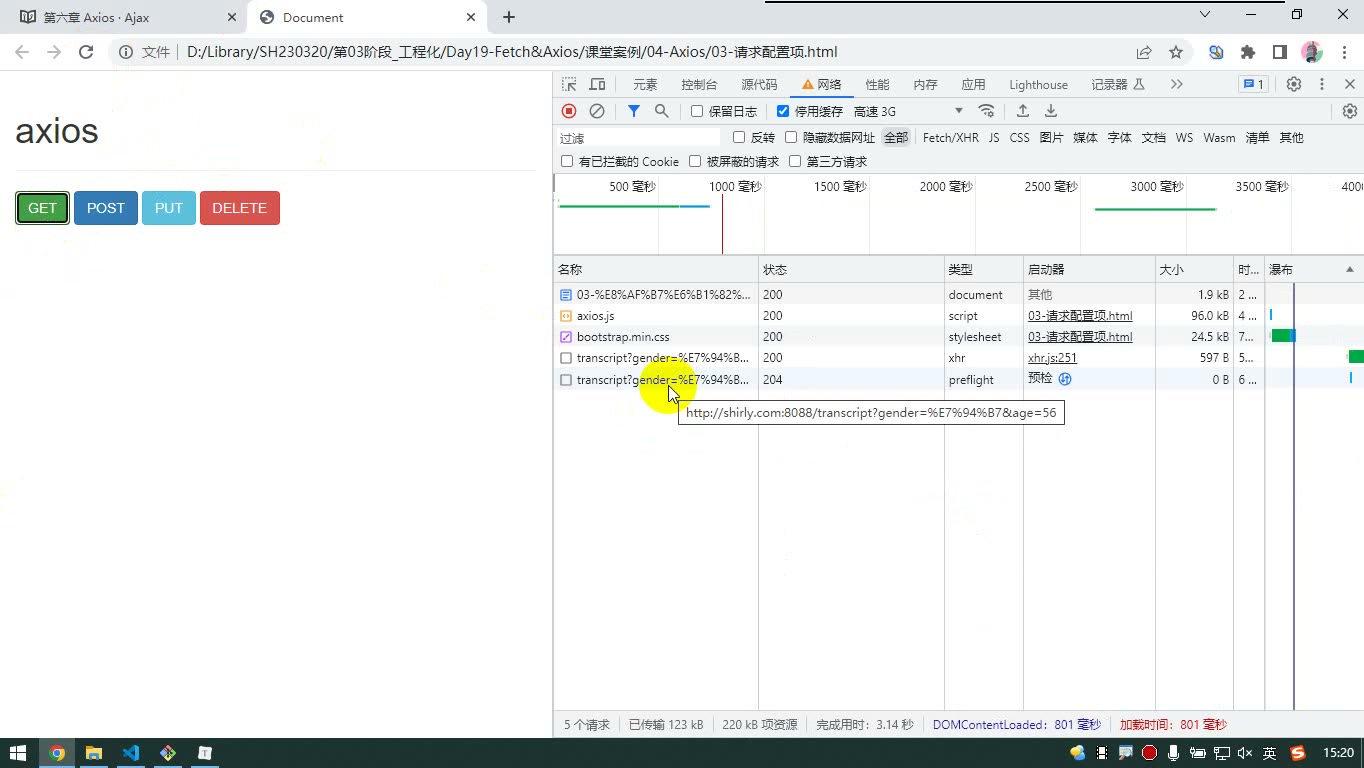Open network conditions wifi icon
1364x768 pixels.
[x=987, y=111]
